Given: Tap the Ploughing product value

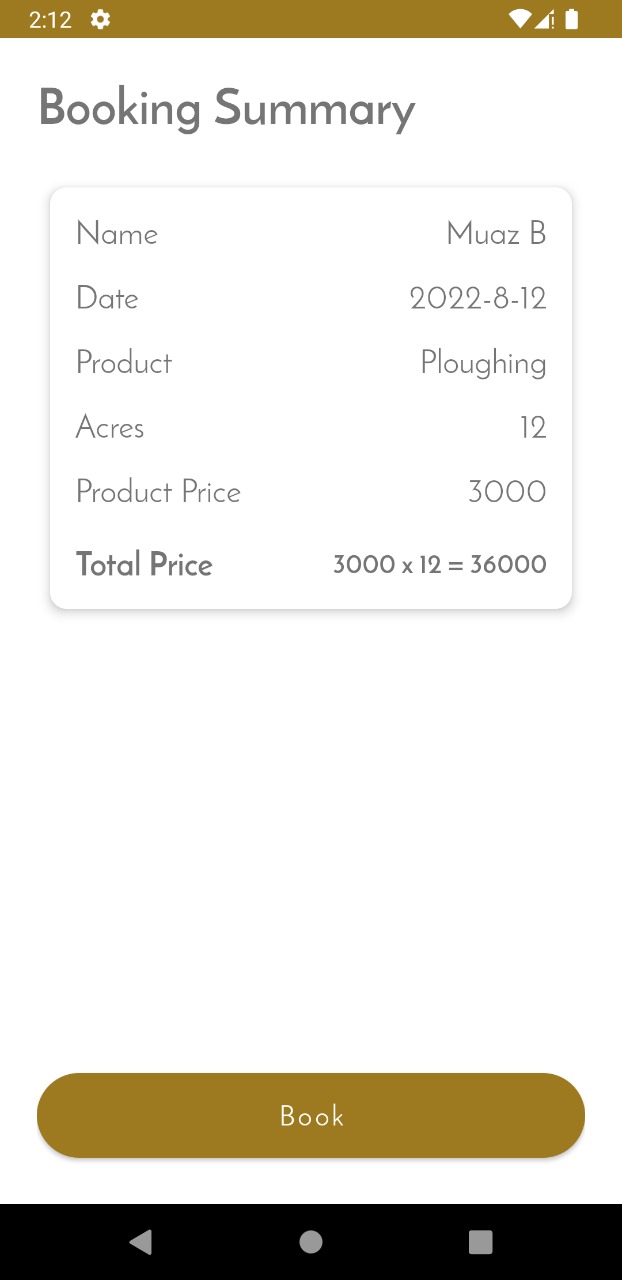Looking at the screenshot, I should 483,363.
